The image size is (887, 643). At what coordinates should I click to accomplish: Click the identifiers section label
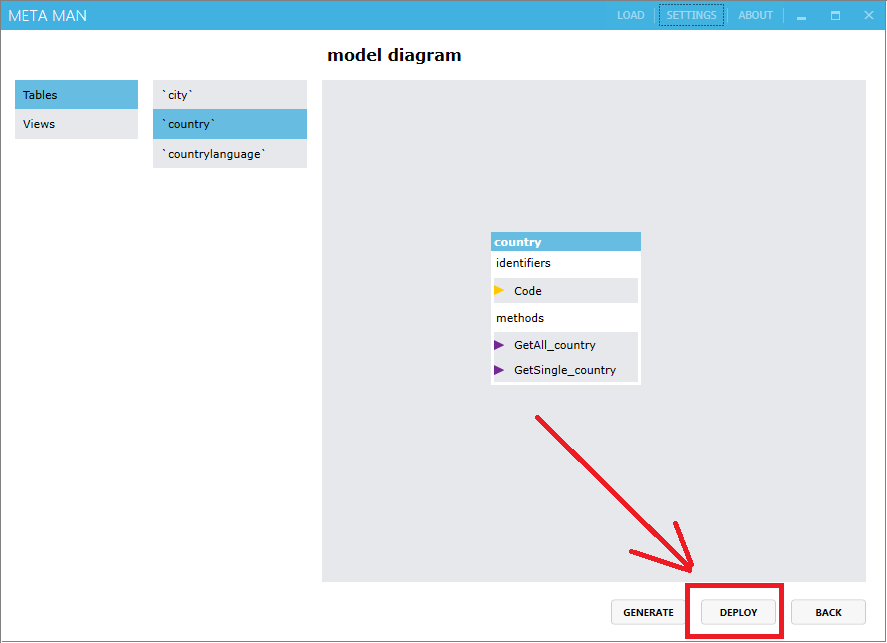tap(521, 263)
